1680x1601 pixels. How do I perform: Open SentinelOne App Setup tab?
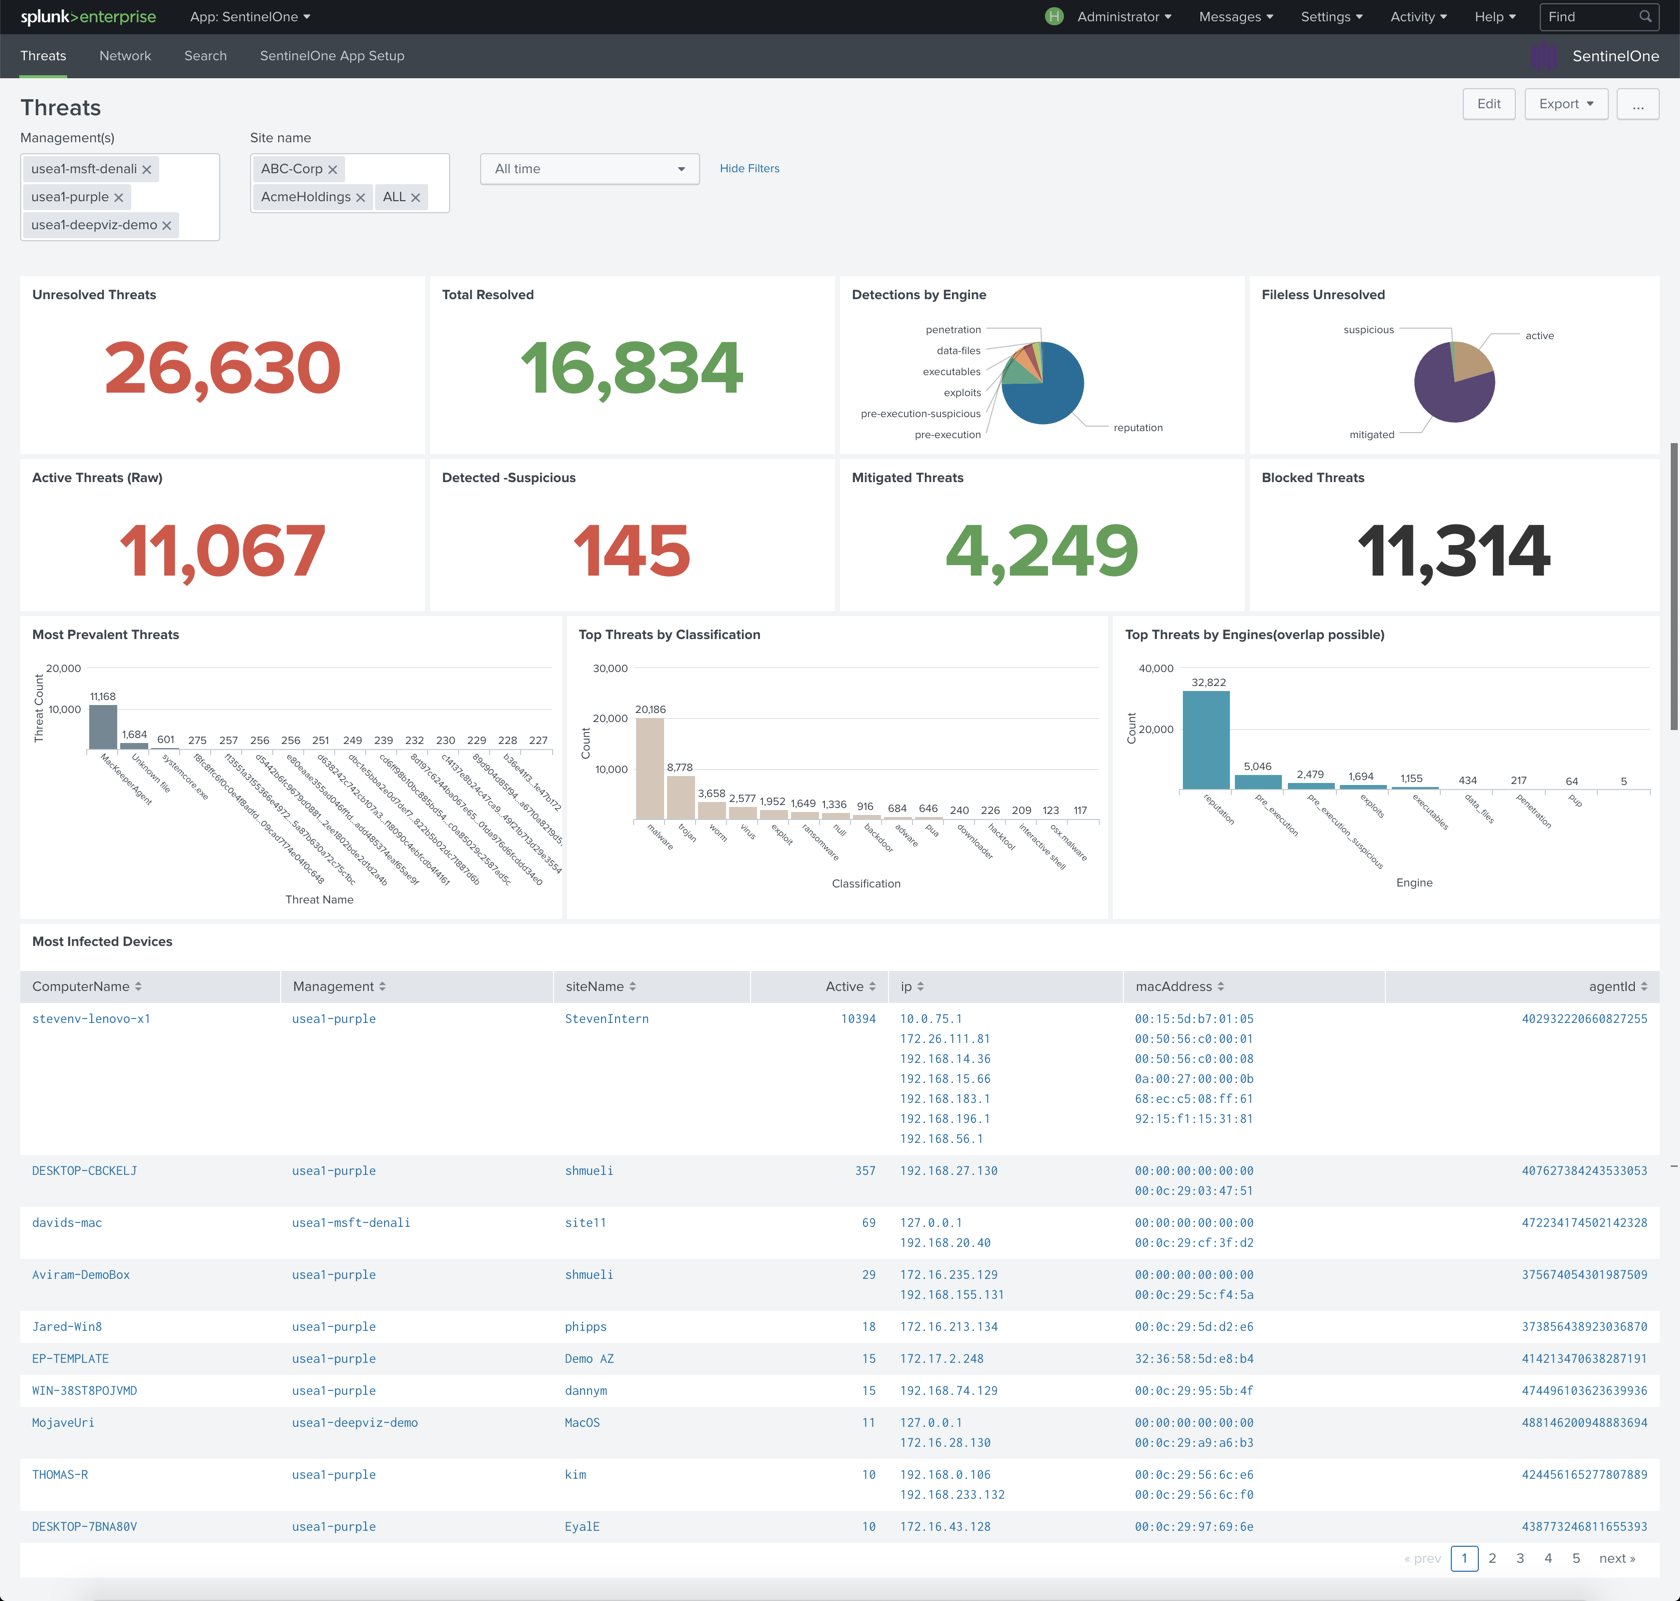pyautogui.click(x=332, y=56)
